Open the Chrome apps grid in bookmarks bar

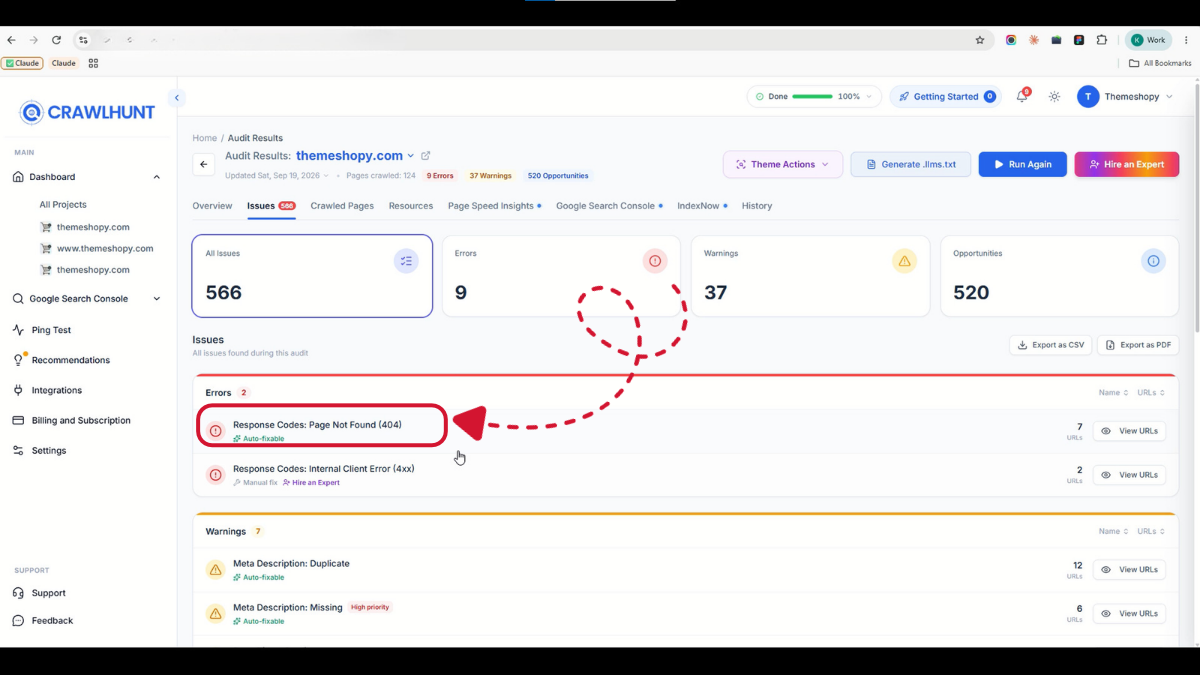pyautogui.click(x=93, y=63)
